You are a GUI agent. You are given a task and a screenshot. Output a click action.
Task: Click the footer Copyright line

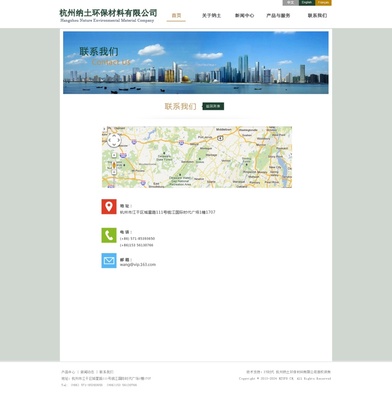point(285,379)
